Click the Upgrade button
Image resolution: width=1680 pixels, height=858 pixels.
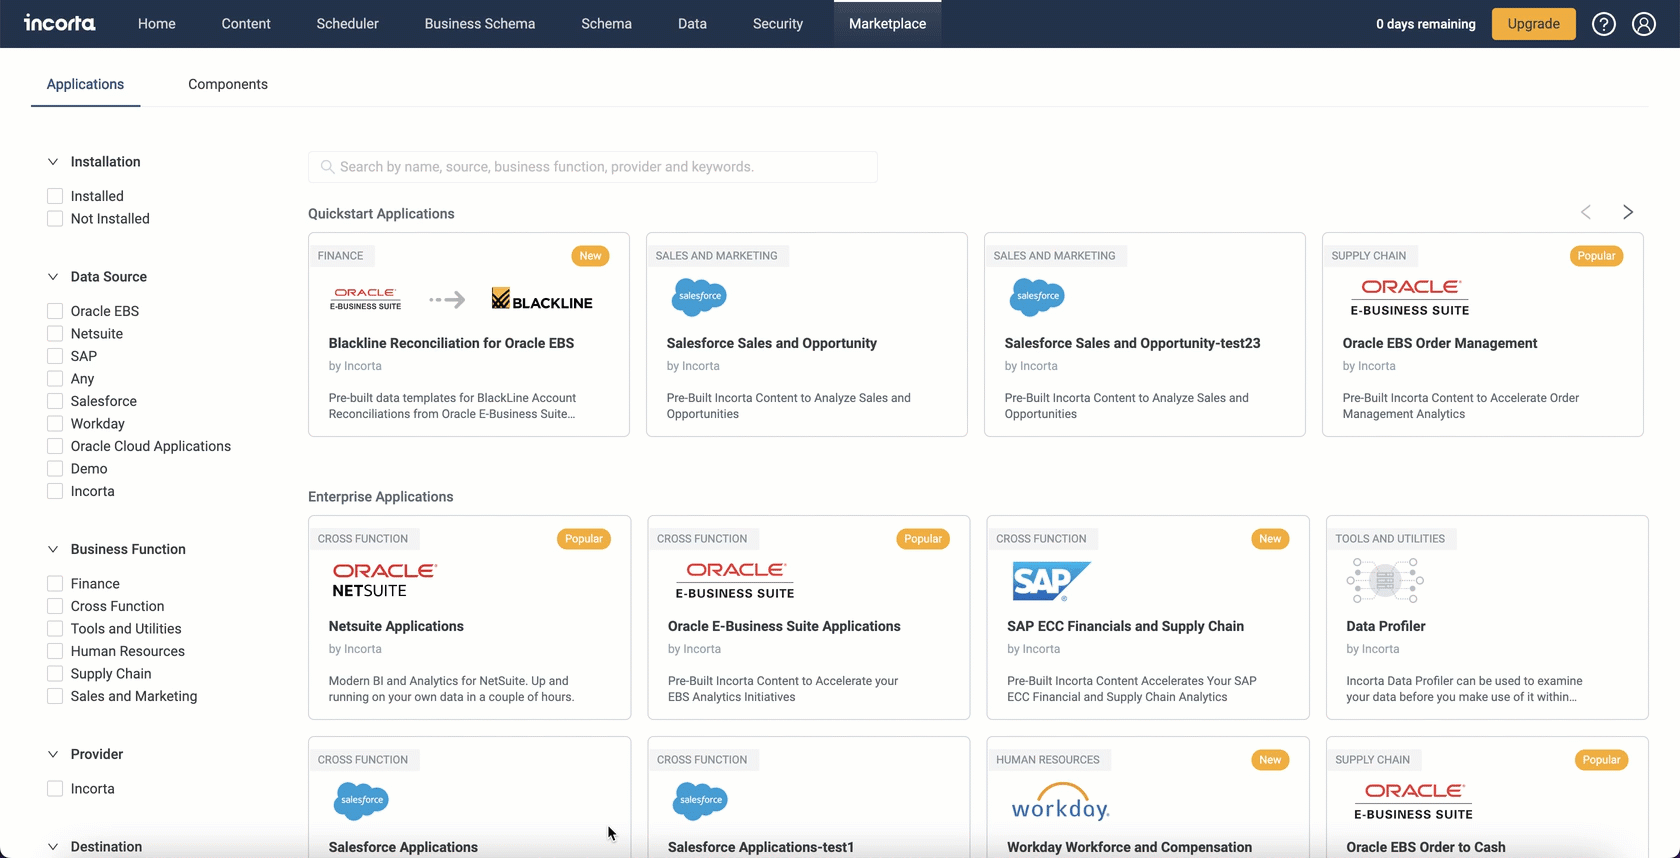click(1533, 24)
